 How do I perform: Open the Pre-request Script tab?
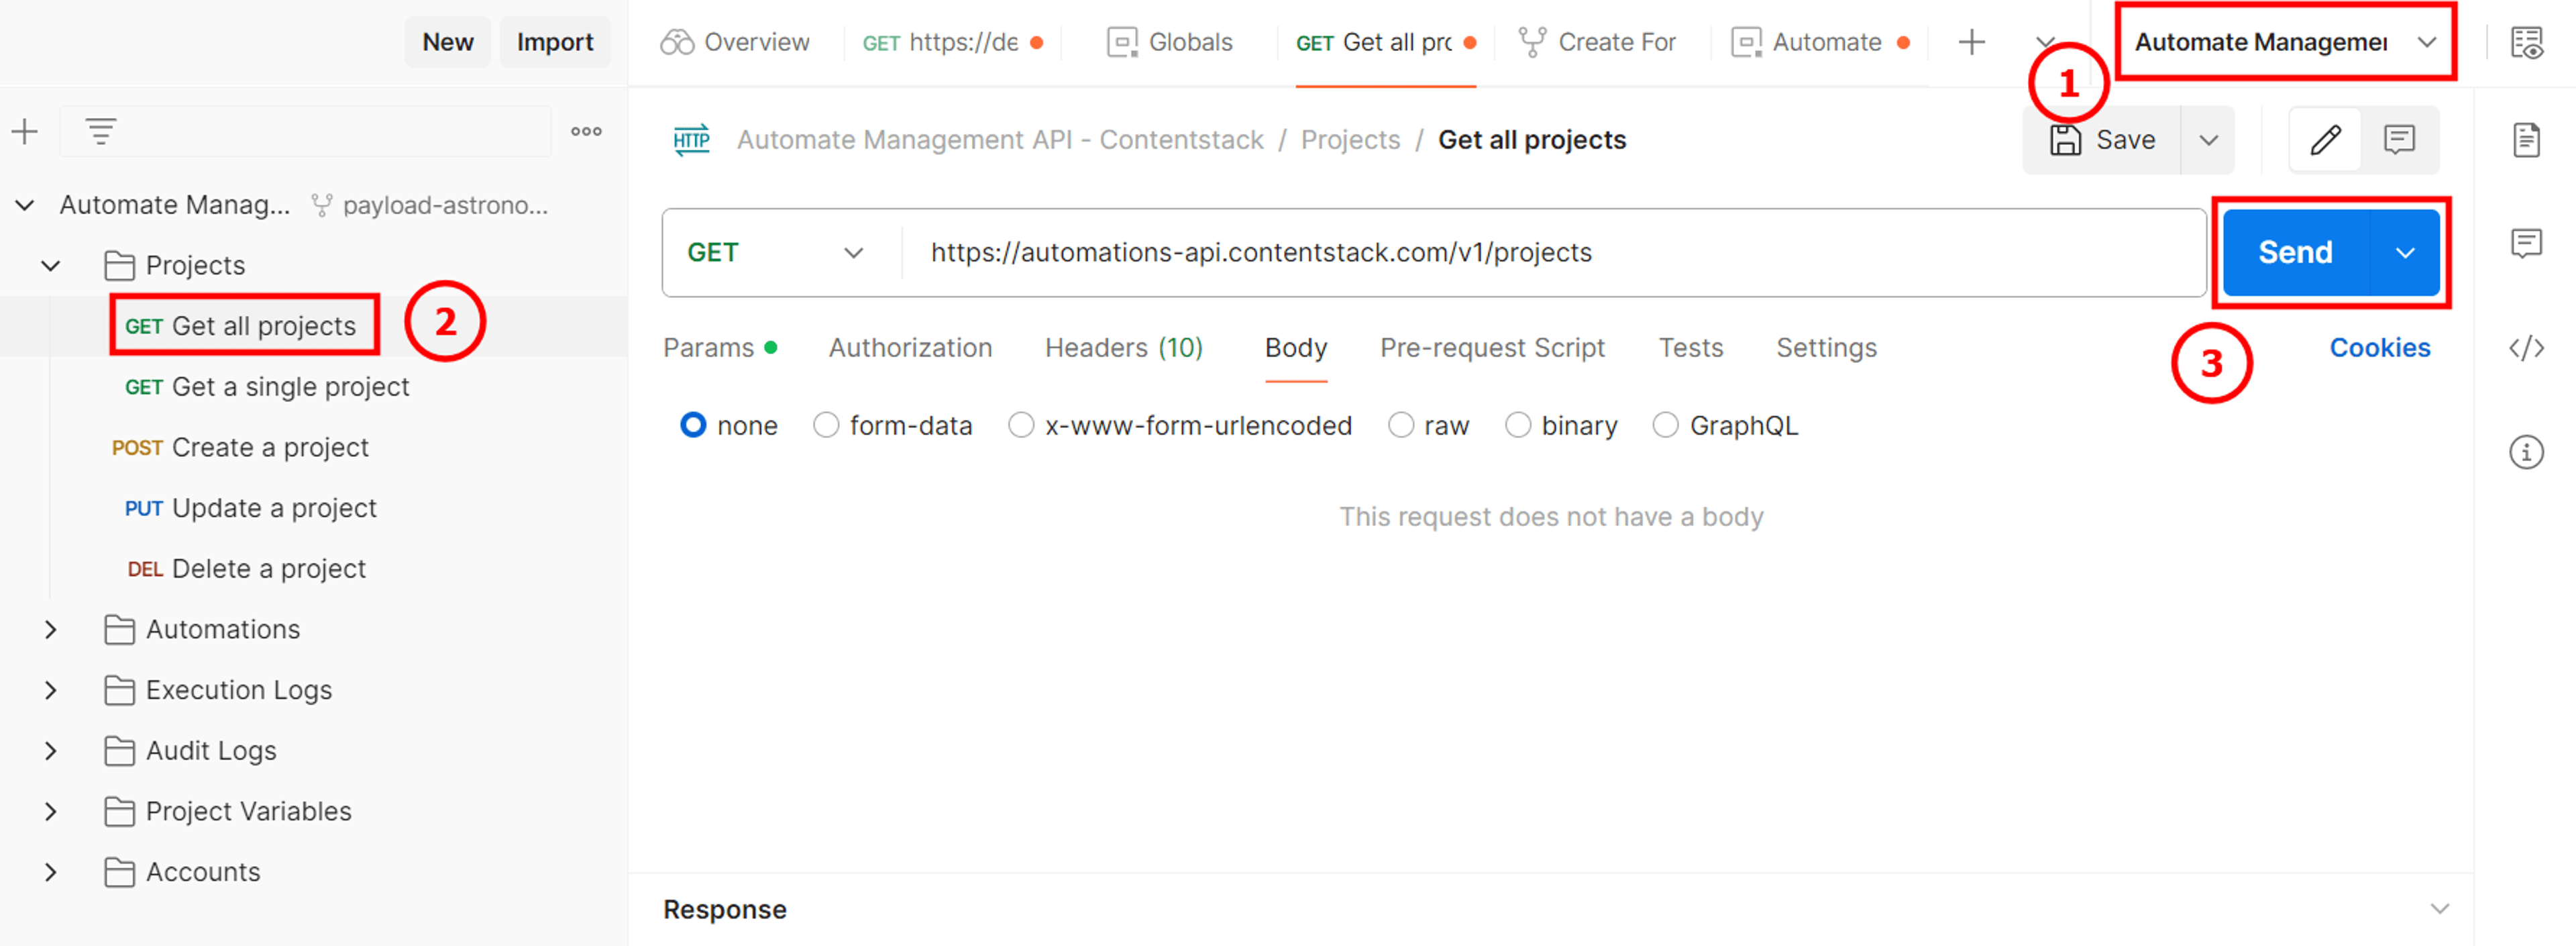pyautogui.click(x=1492, y=347)
